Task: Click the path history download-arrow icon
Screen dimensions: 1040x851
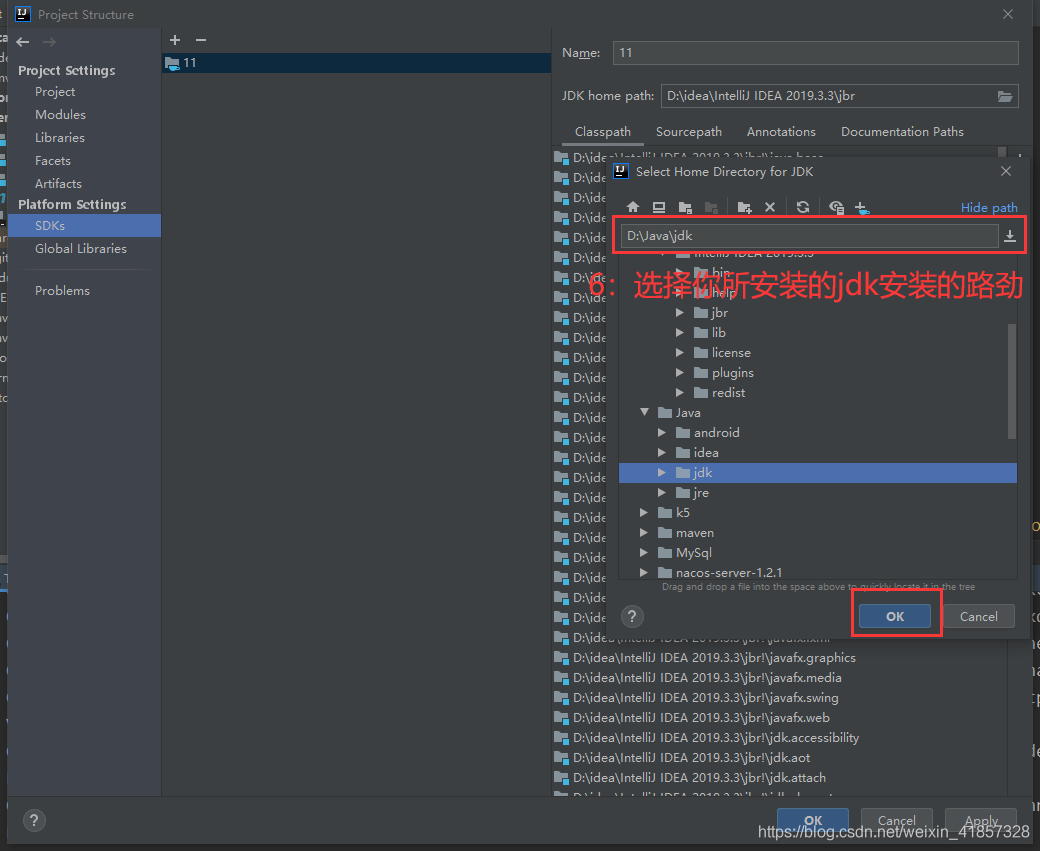Action: tap(1010, 236)
